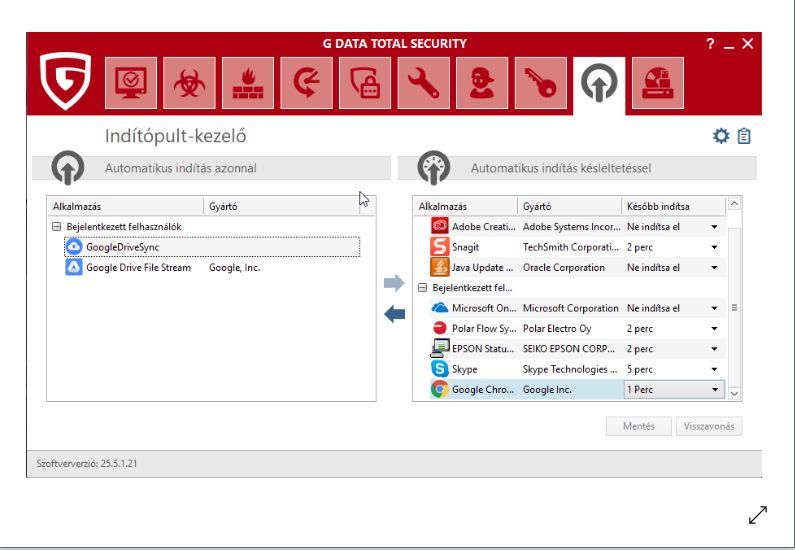Click the GoogleDriveSync cloud icon
The height and width of the screenshot is (550, 795).
pyautogui.click(x=74, y=247)
